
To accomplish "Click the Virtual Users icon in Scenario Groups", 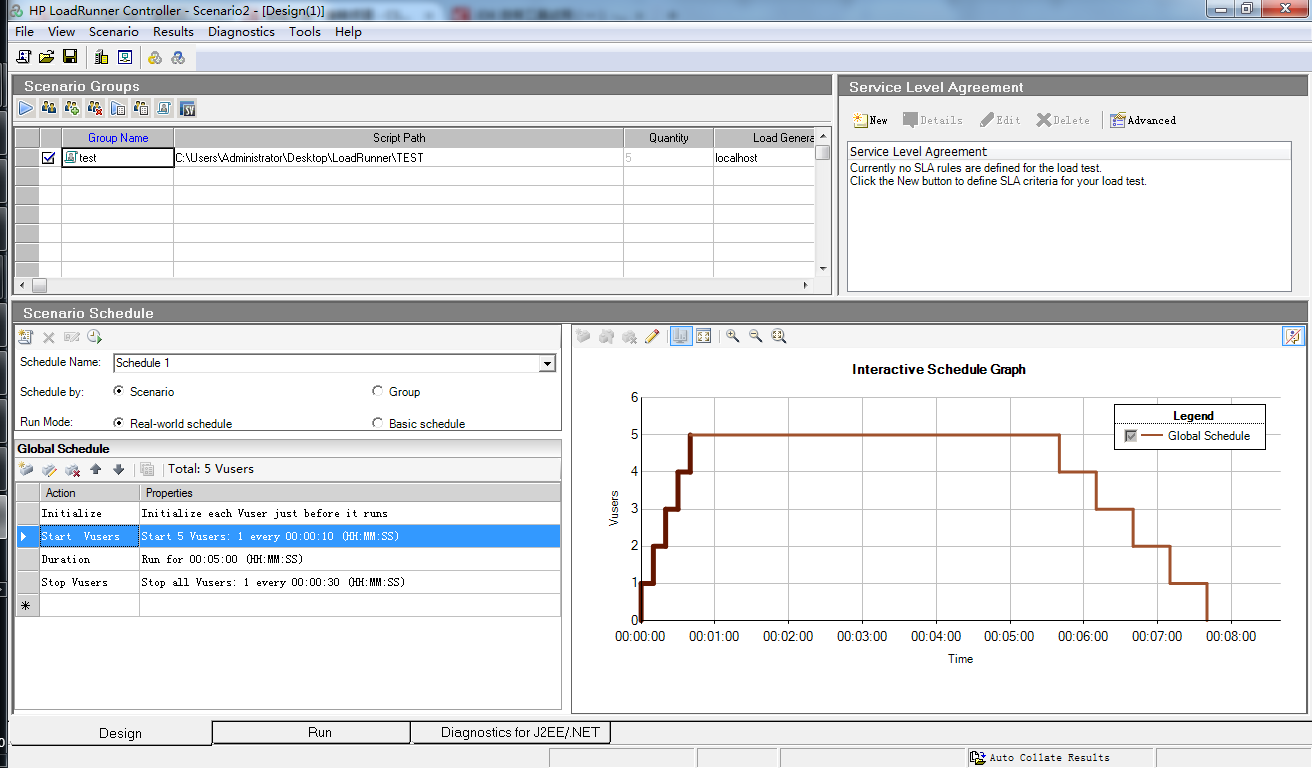I will 49,108.
